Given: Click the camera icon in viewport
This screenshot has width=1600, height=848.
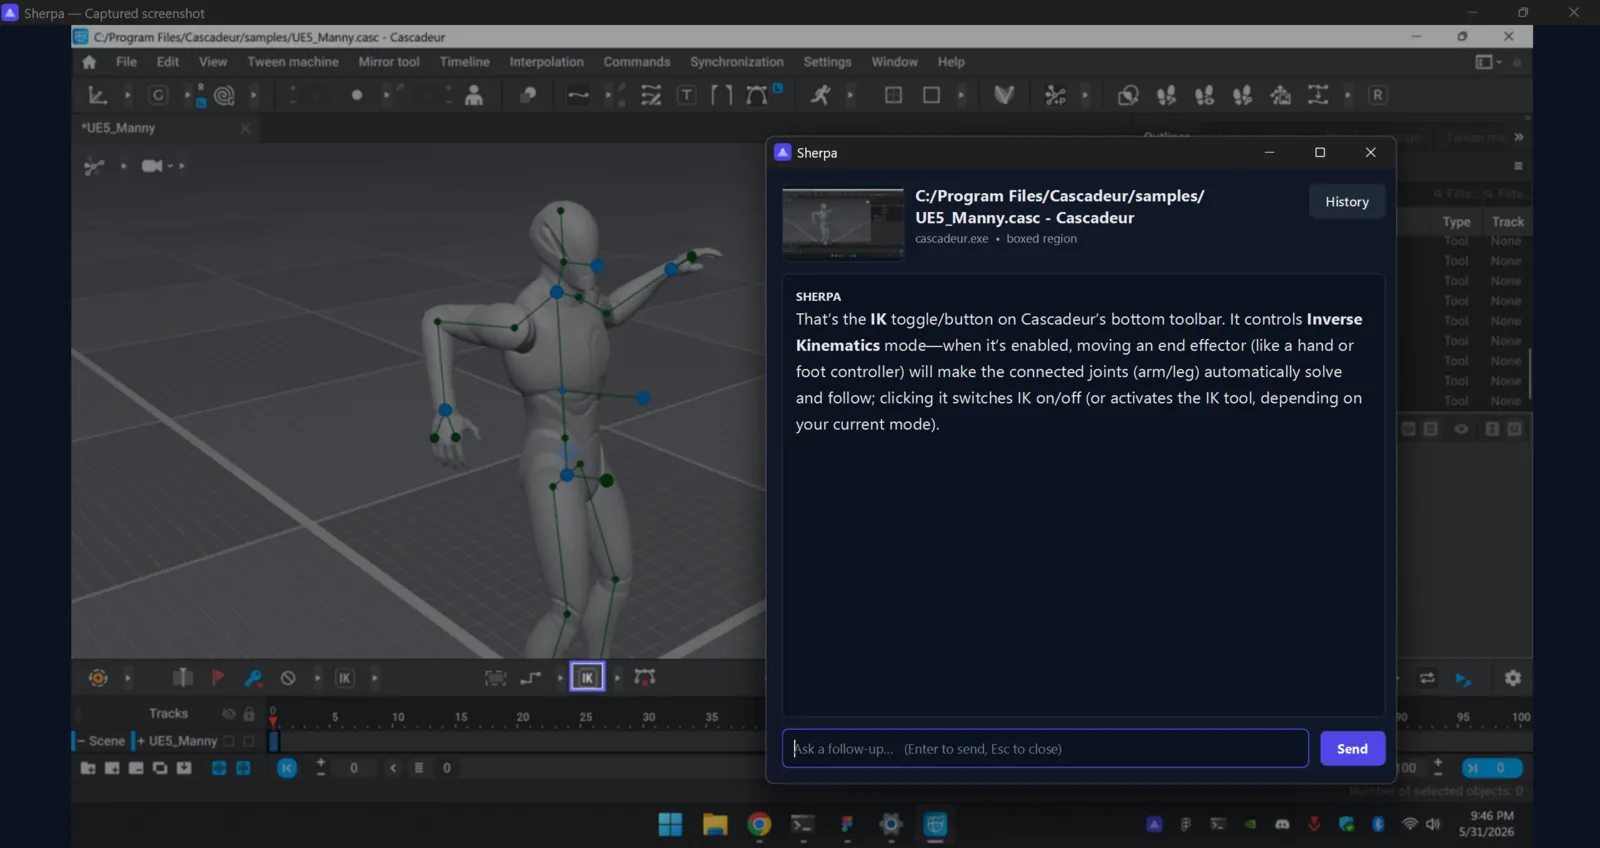Looking at the screenshot, I should click(152, 166).
